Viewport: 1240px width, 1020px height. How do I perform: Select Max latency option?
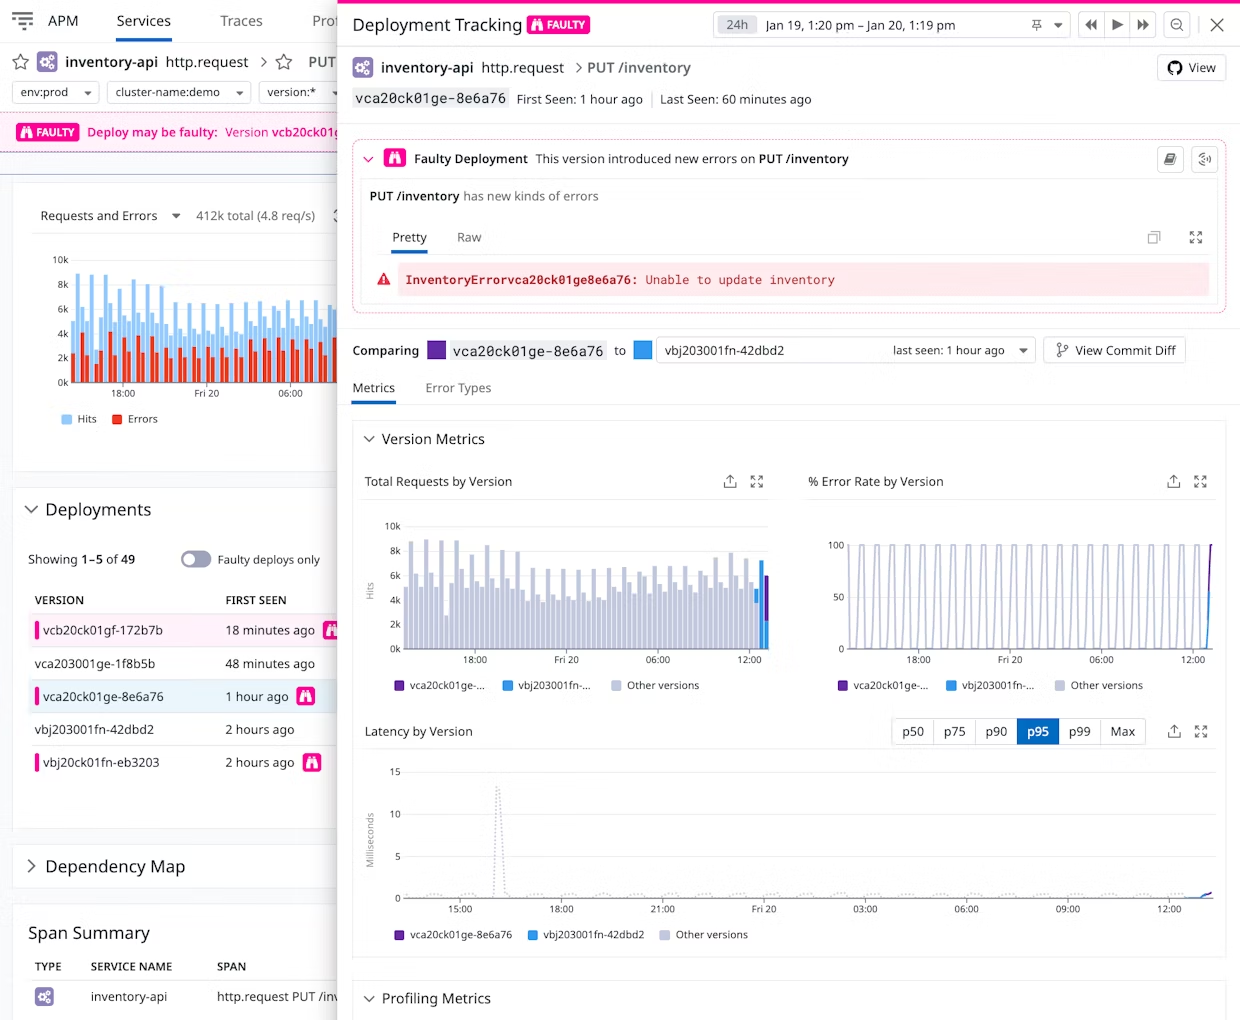pyautogui.click(x=1123, y=732)
